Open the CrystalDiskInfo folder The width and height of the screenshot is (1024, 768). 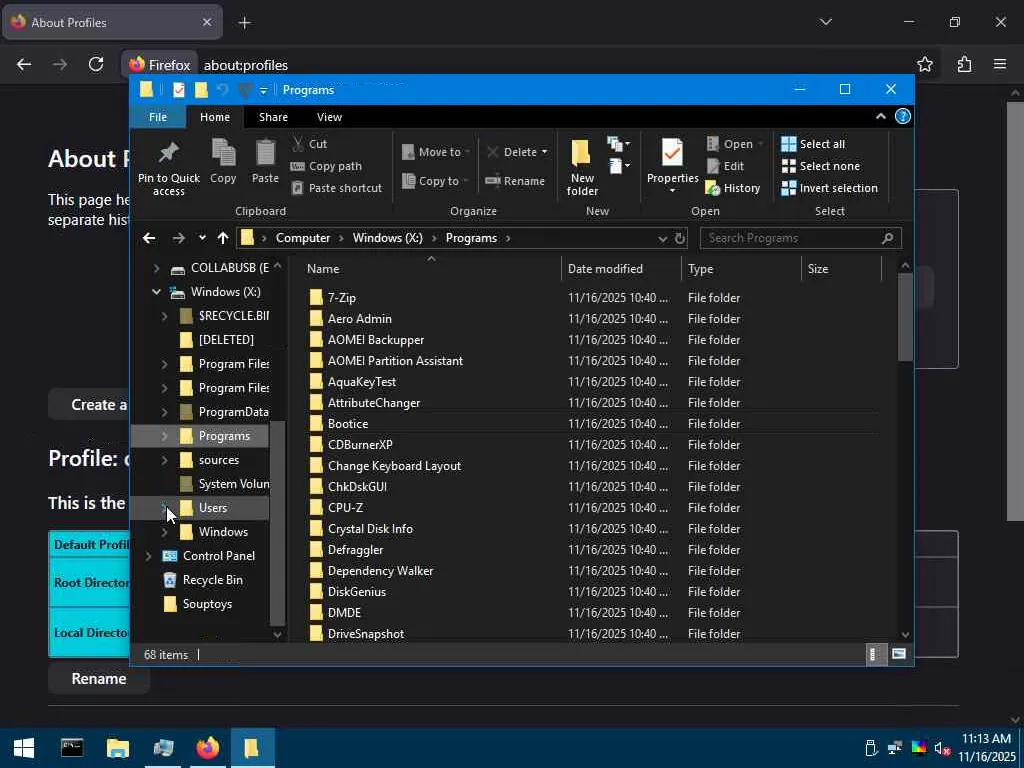pyautogui.click(x=370, y=529)
